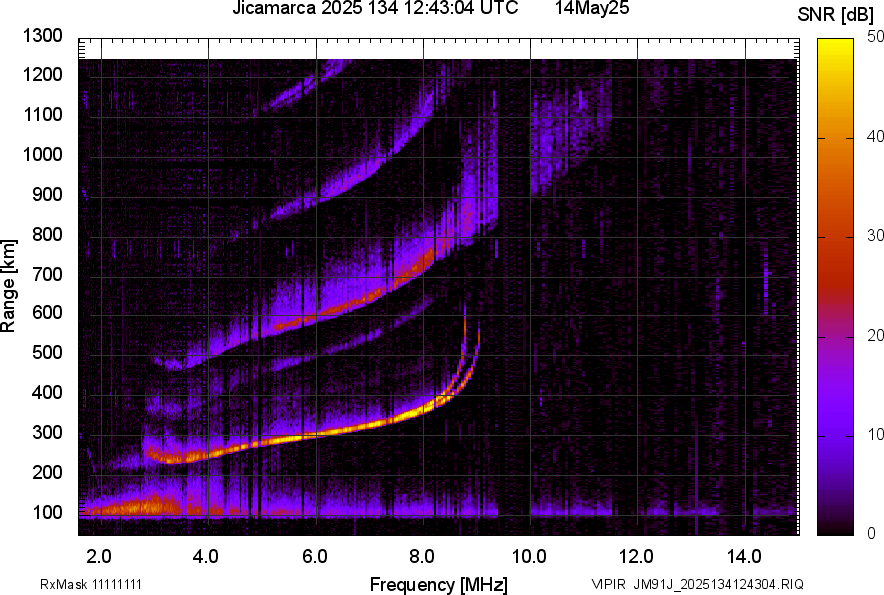Click the 14May25 date label
Screen dimensions: 884x595
tap(591, 8)
